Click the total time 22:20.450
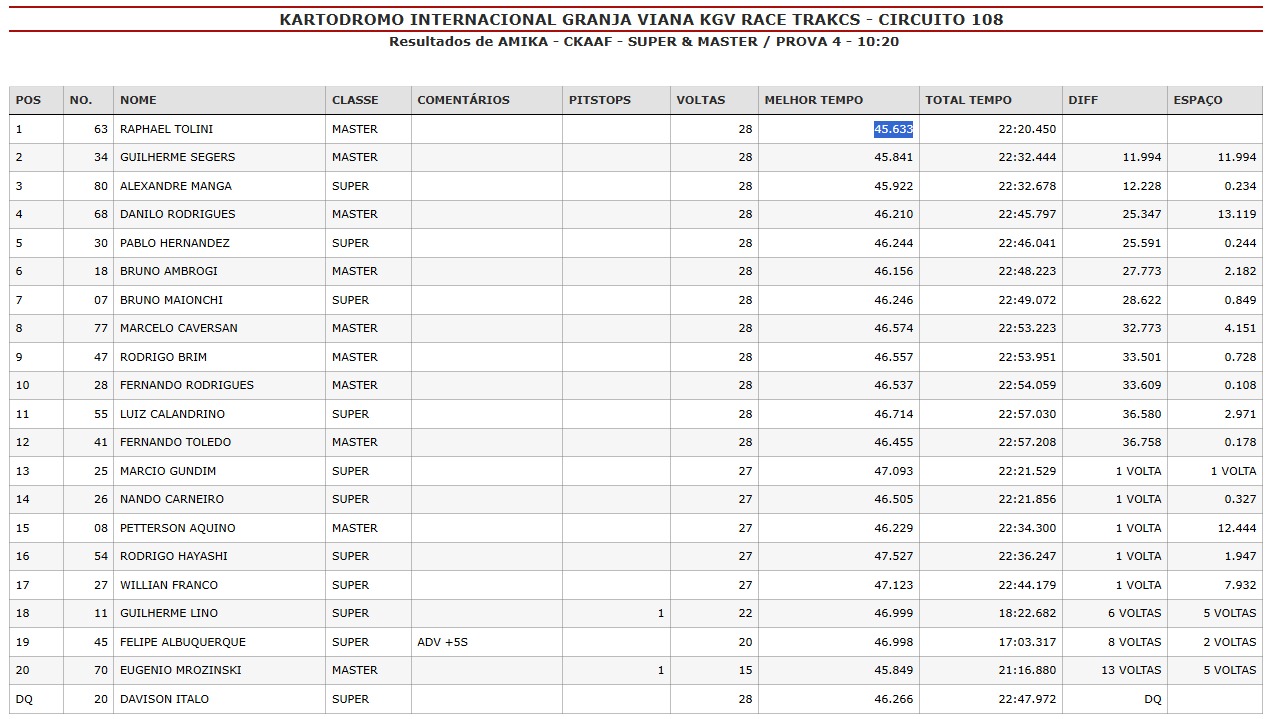 click(1027, 129)
